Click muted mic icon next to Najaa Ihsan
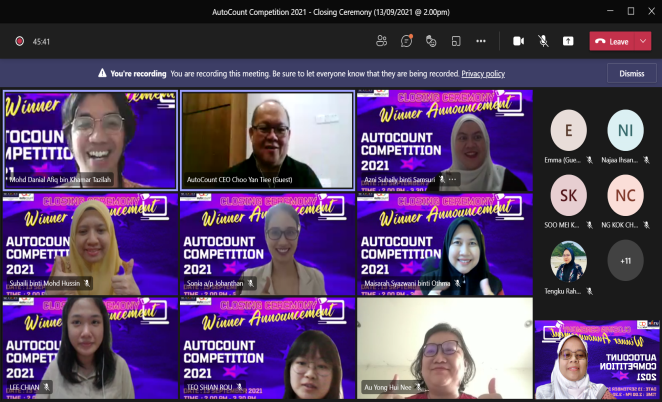The width and height of the screenshot is (662, 402). (x=646, y=160)
